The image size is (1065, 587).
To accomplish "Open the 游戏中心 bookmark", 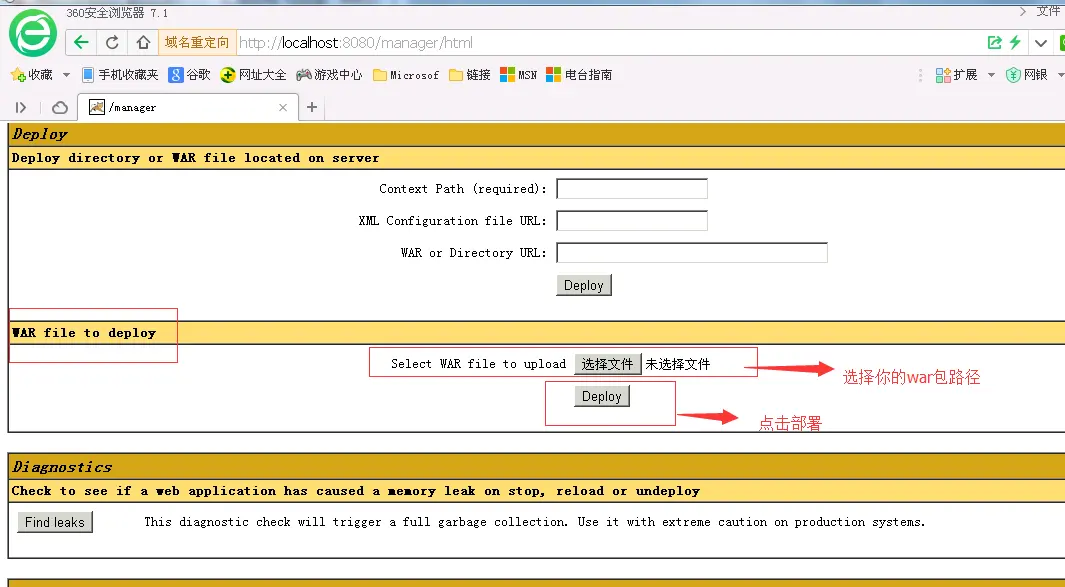I will (329, 75).
